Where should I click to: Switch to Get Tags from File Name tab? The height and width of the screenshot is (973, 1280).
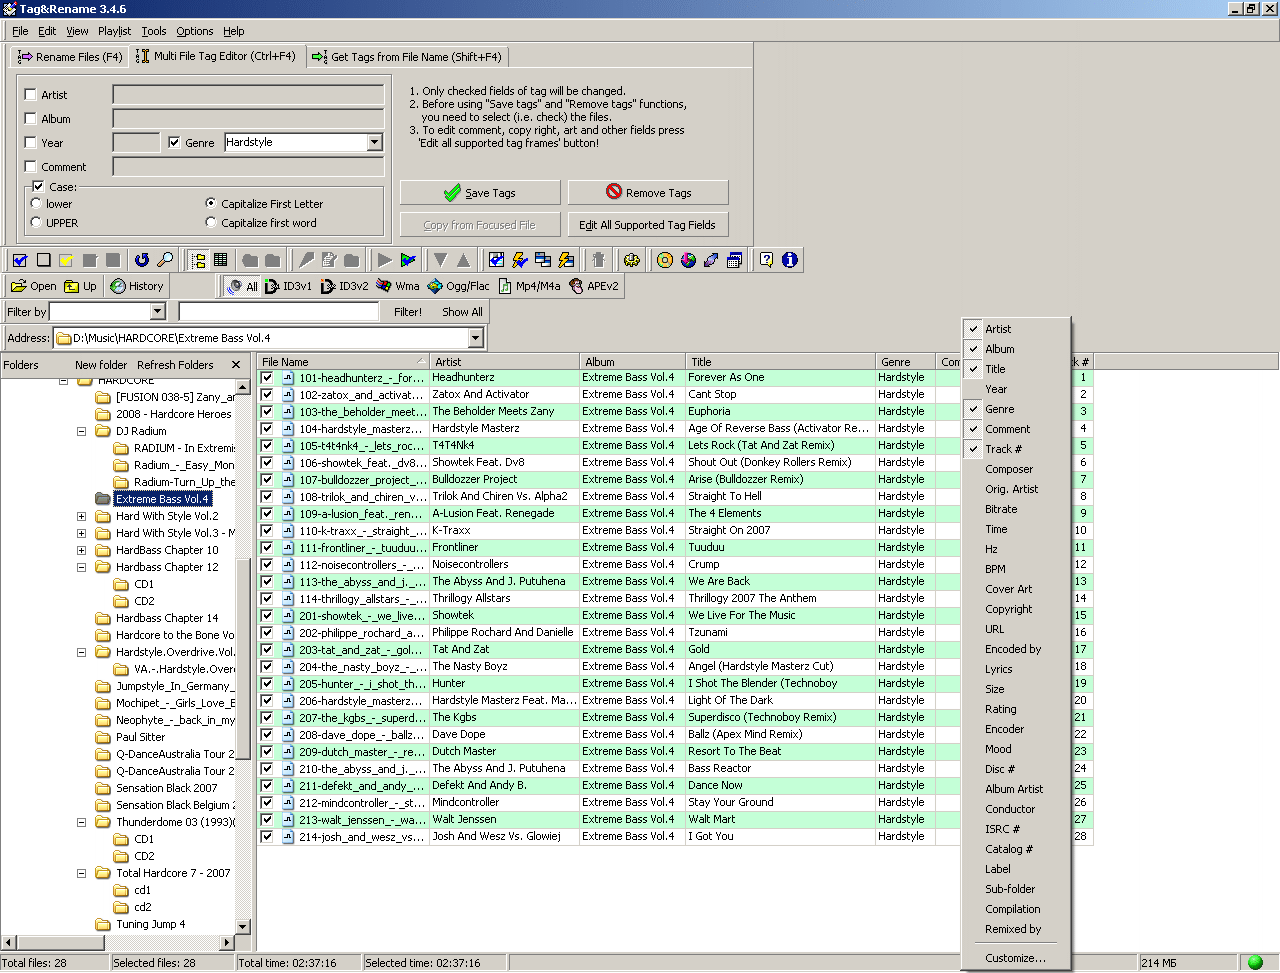[407, 57]
